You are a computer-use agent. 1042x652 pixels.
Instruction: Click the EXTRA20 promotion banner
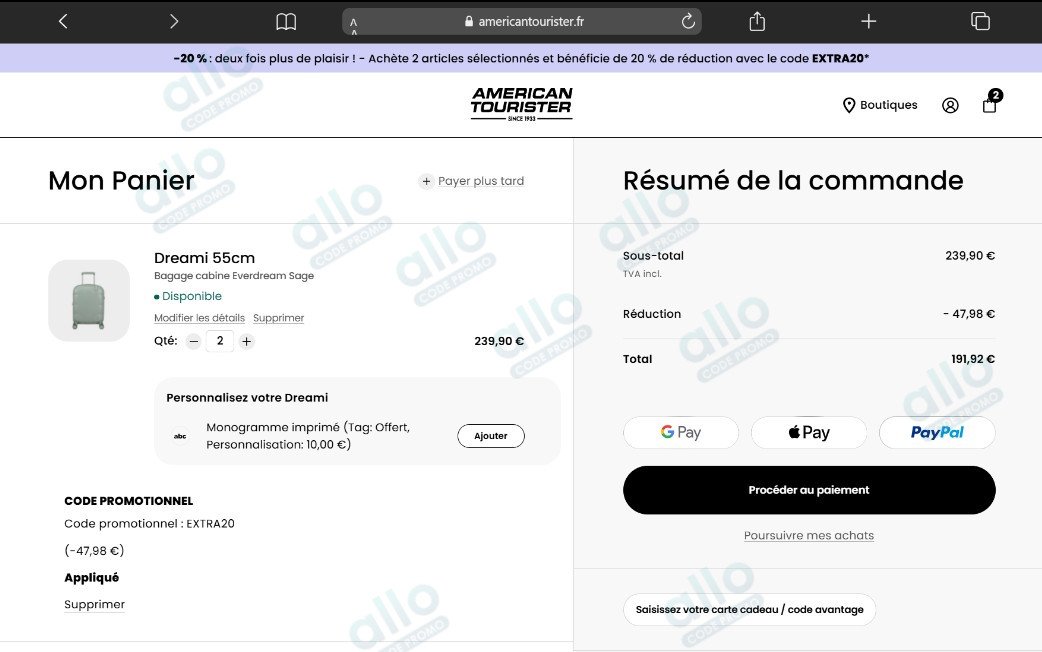[521, 58]
